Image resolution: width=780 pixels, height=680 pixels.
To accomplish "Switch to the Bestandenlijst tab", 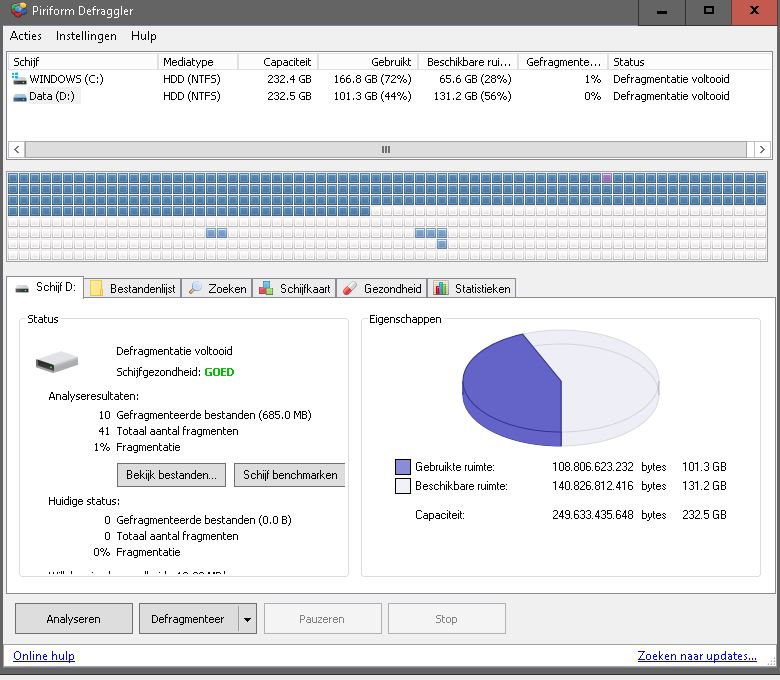I will pos(132,289).
